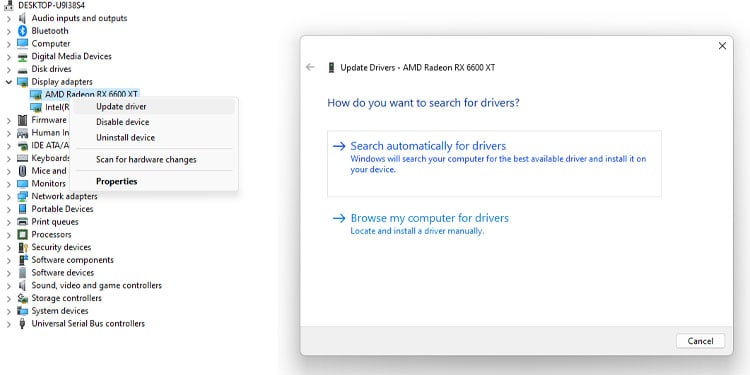This screenshot has height=375, width=750.
Task: Click the Sound, video and game controllers icon
Action: (x=22, y=286)
